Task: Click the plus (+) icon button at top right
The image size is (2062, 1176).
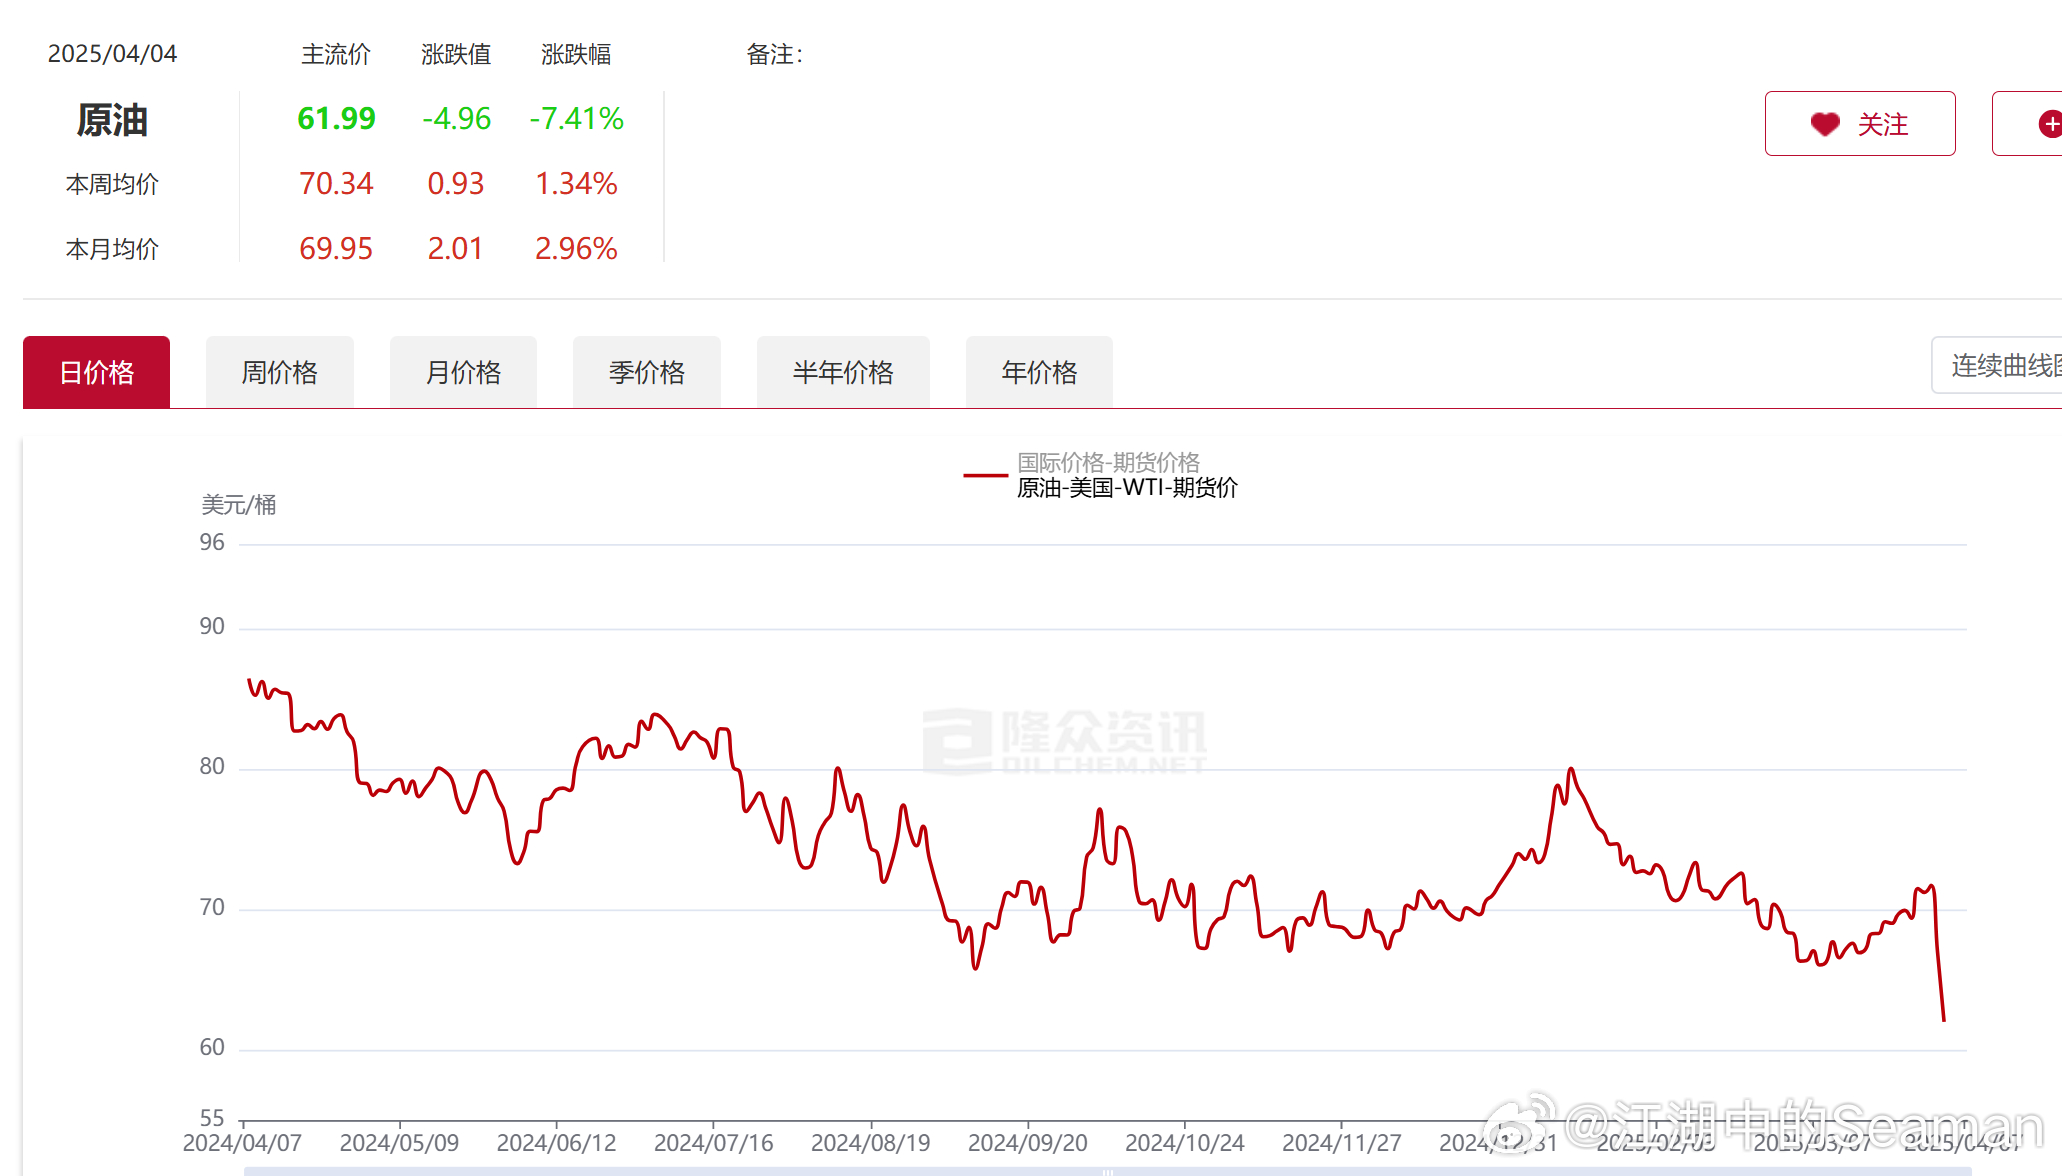Action: (2049, 124)
